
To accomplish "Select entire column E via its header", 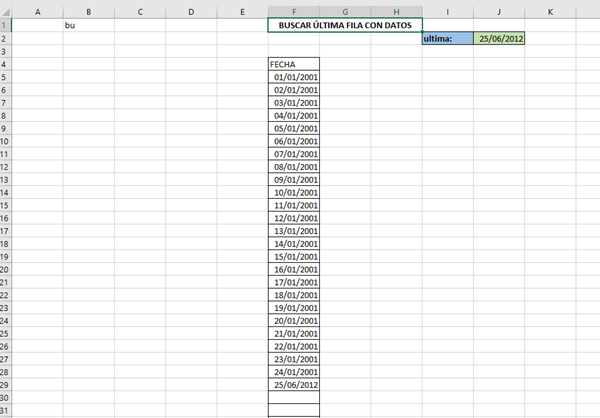I will pyautogui.click(x=243, y=12).
